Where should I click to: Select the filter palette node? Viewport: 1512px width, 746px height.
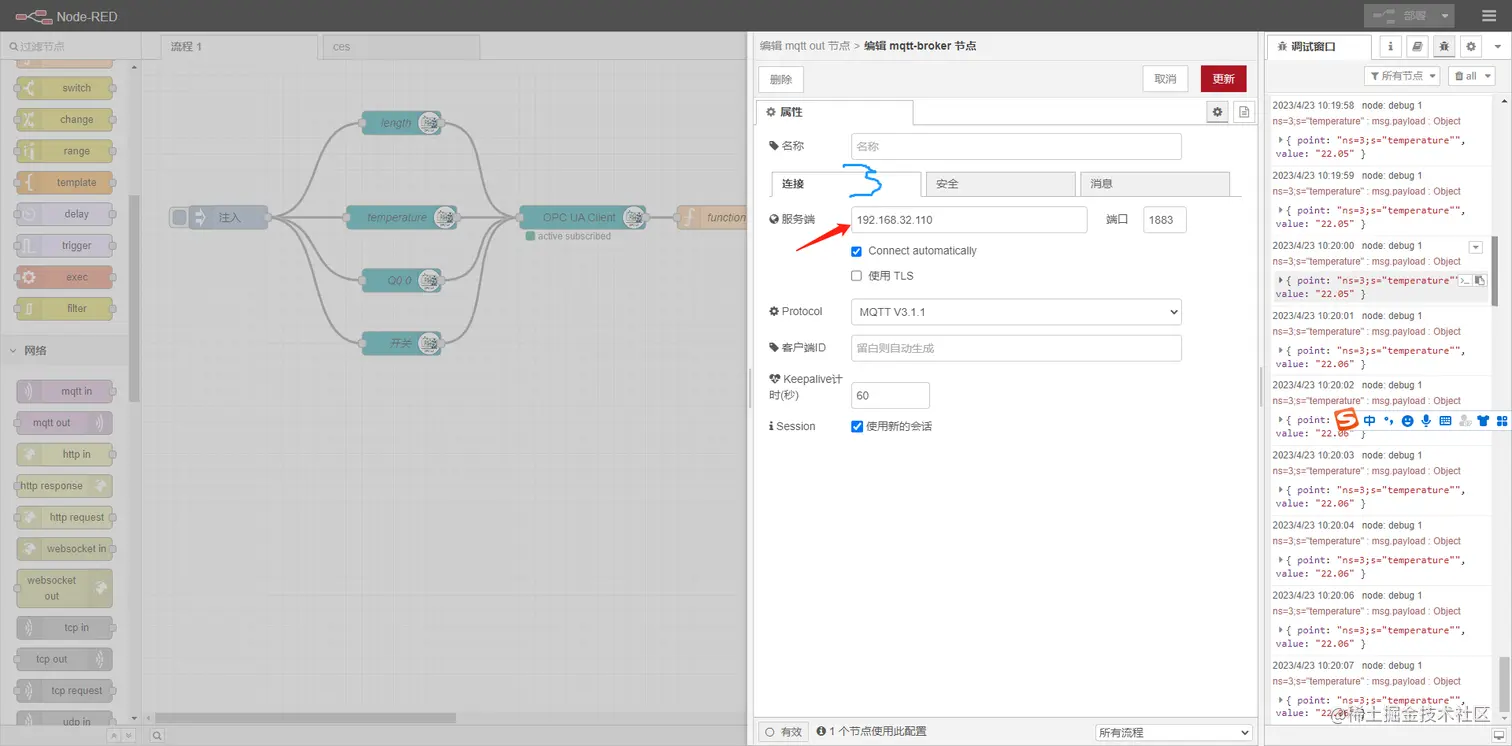64,308
